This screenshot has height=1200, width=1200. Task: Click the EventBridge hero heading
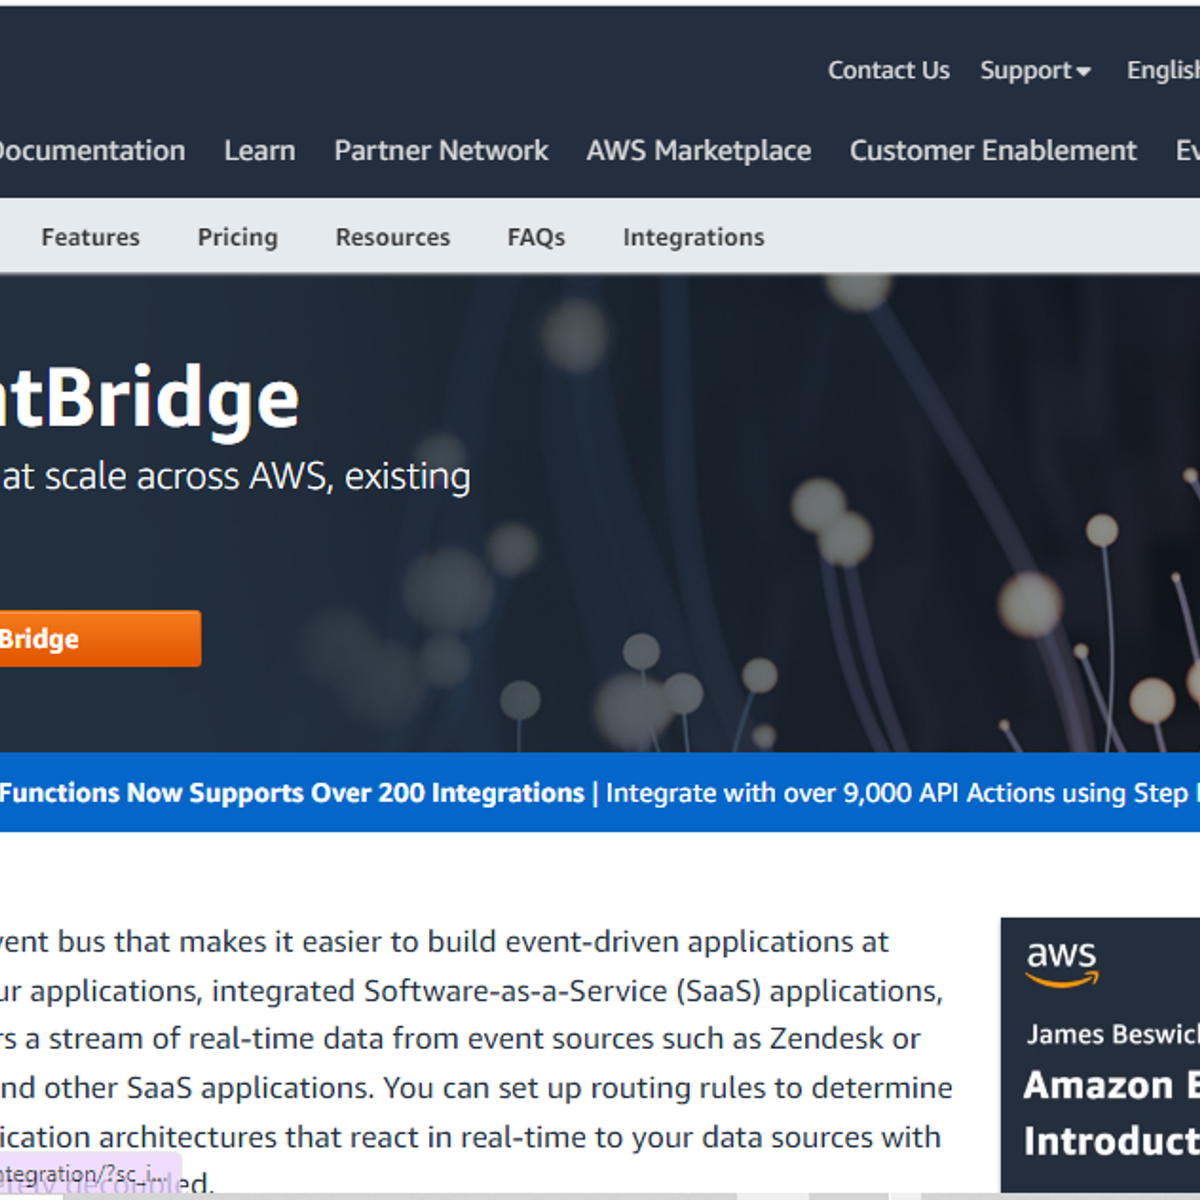[150, 399]
